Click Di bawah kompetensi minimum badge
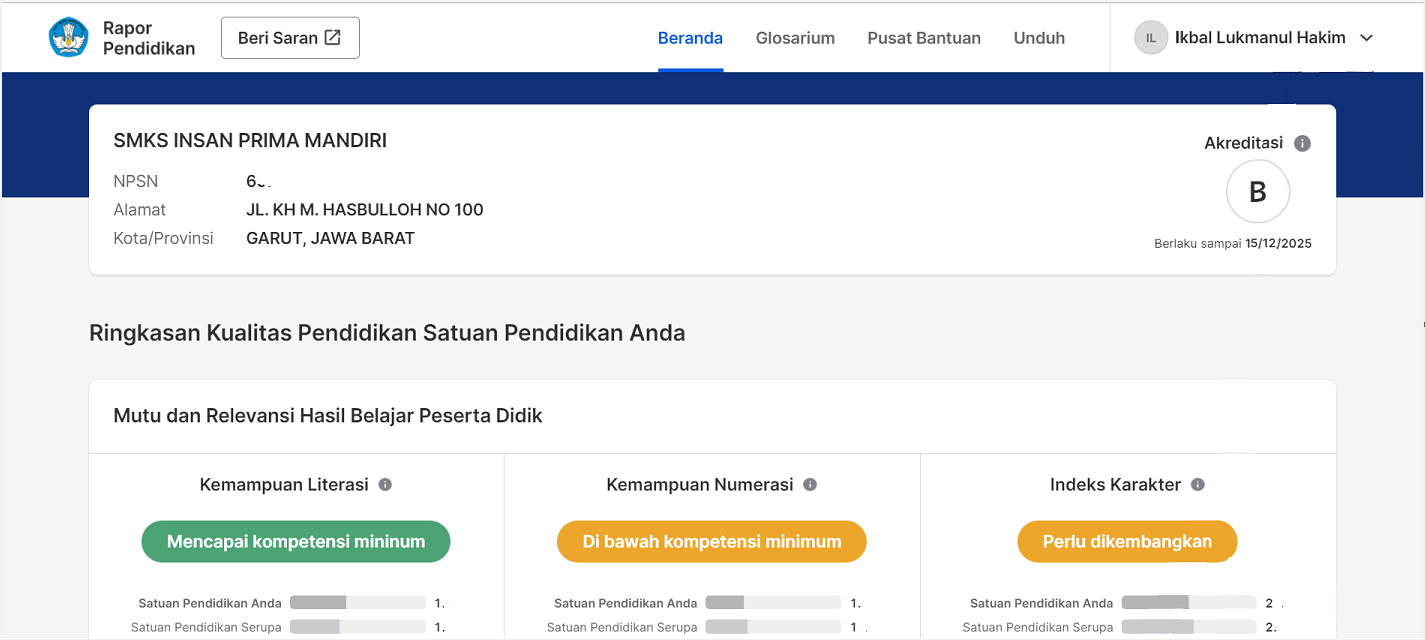 coord(712,542)
